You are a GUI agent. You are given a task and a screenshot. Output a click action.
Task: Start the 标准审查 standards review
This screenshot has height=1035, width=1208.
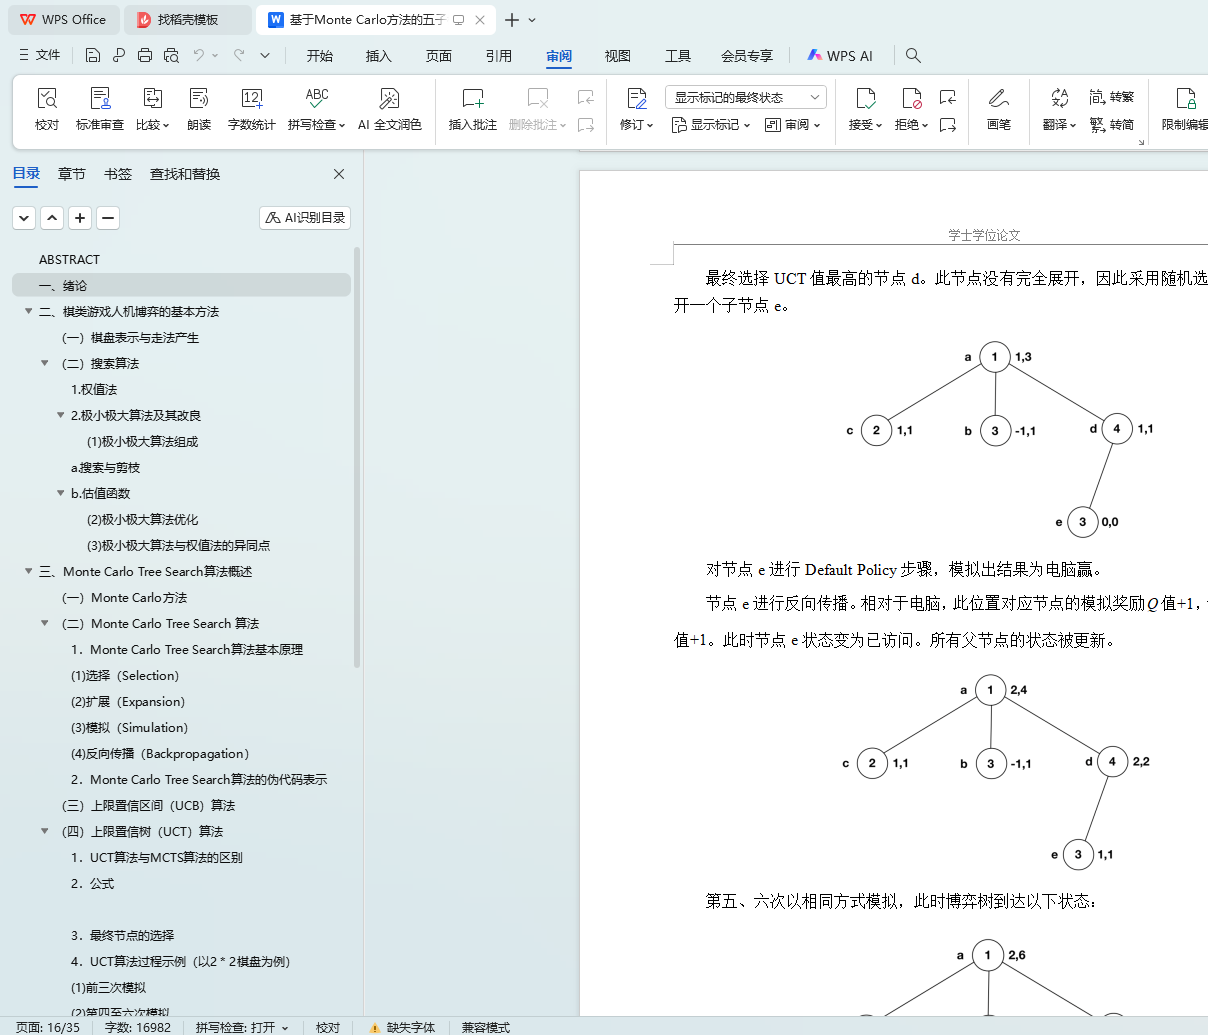click(100, 108)
